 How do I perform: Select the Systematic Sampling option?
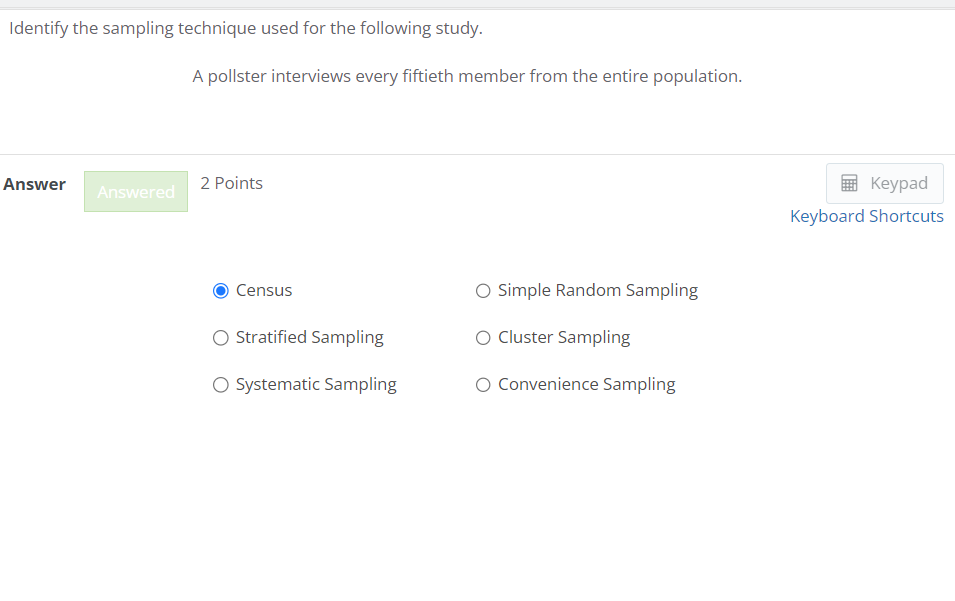click(221, 384)
